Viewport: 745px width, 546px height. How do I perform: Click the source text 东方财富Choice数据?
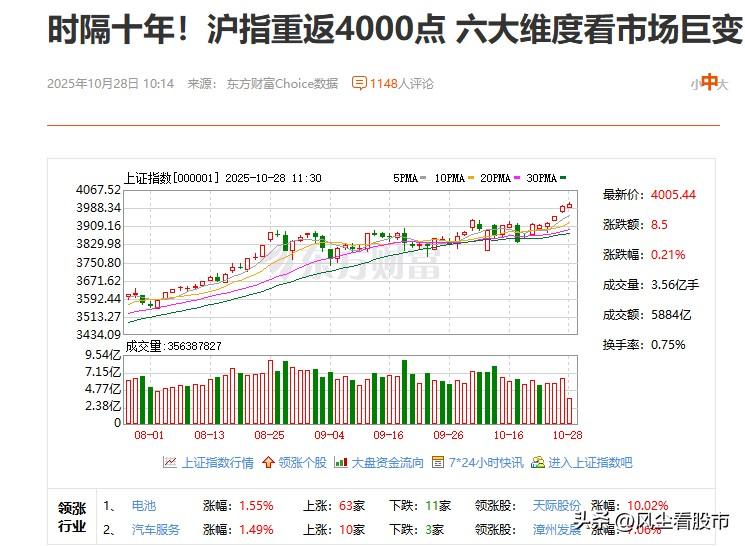[282, 84]
